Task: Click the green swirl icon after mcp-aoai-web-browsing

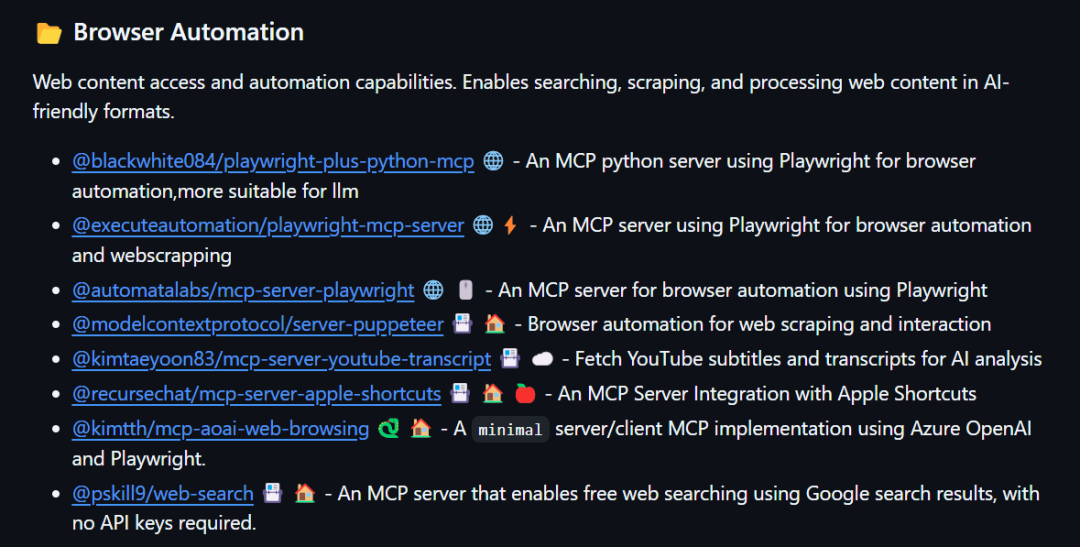Action: click(x=388, y=429)
